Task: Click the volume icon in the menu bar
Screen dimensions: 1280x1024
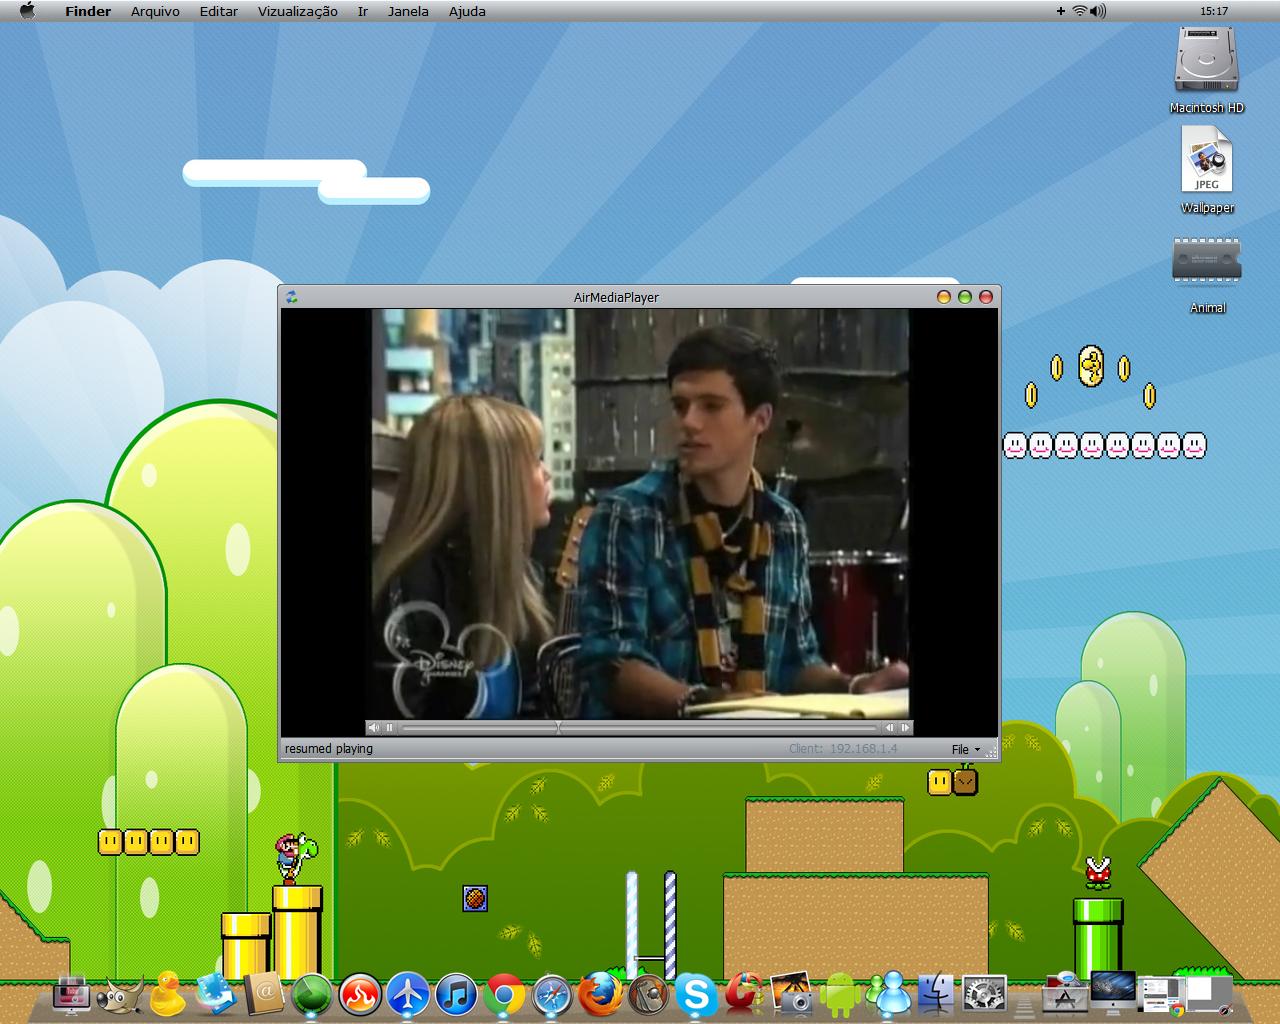Action: [x=1099, y=11]
